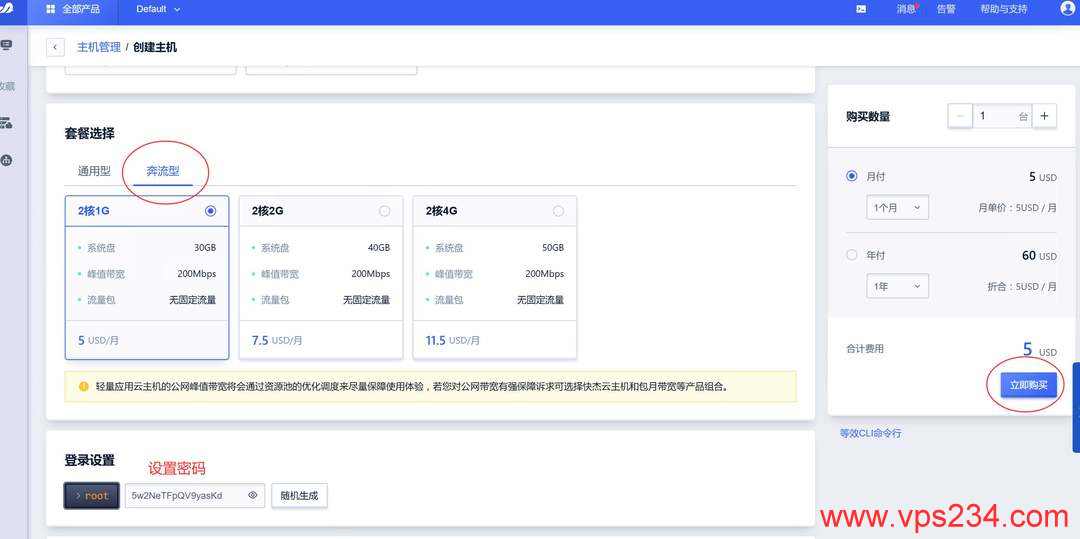Choose the 年付 yearly payment option
Screen dimensions: 1080x539
852,255
